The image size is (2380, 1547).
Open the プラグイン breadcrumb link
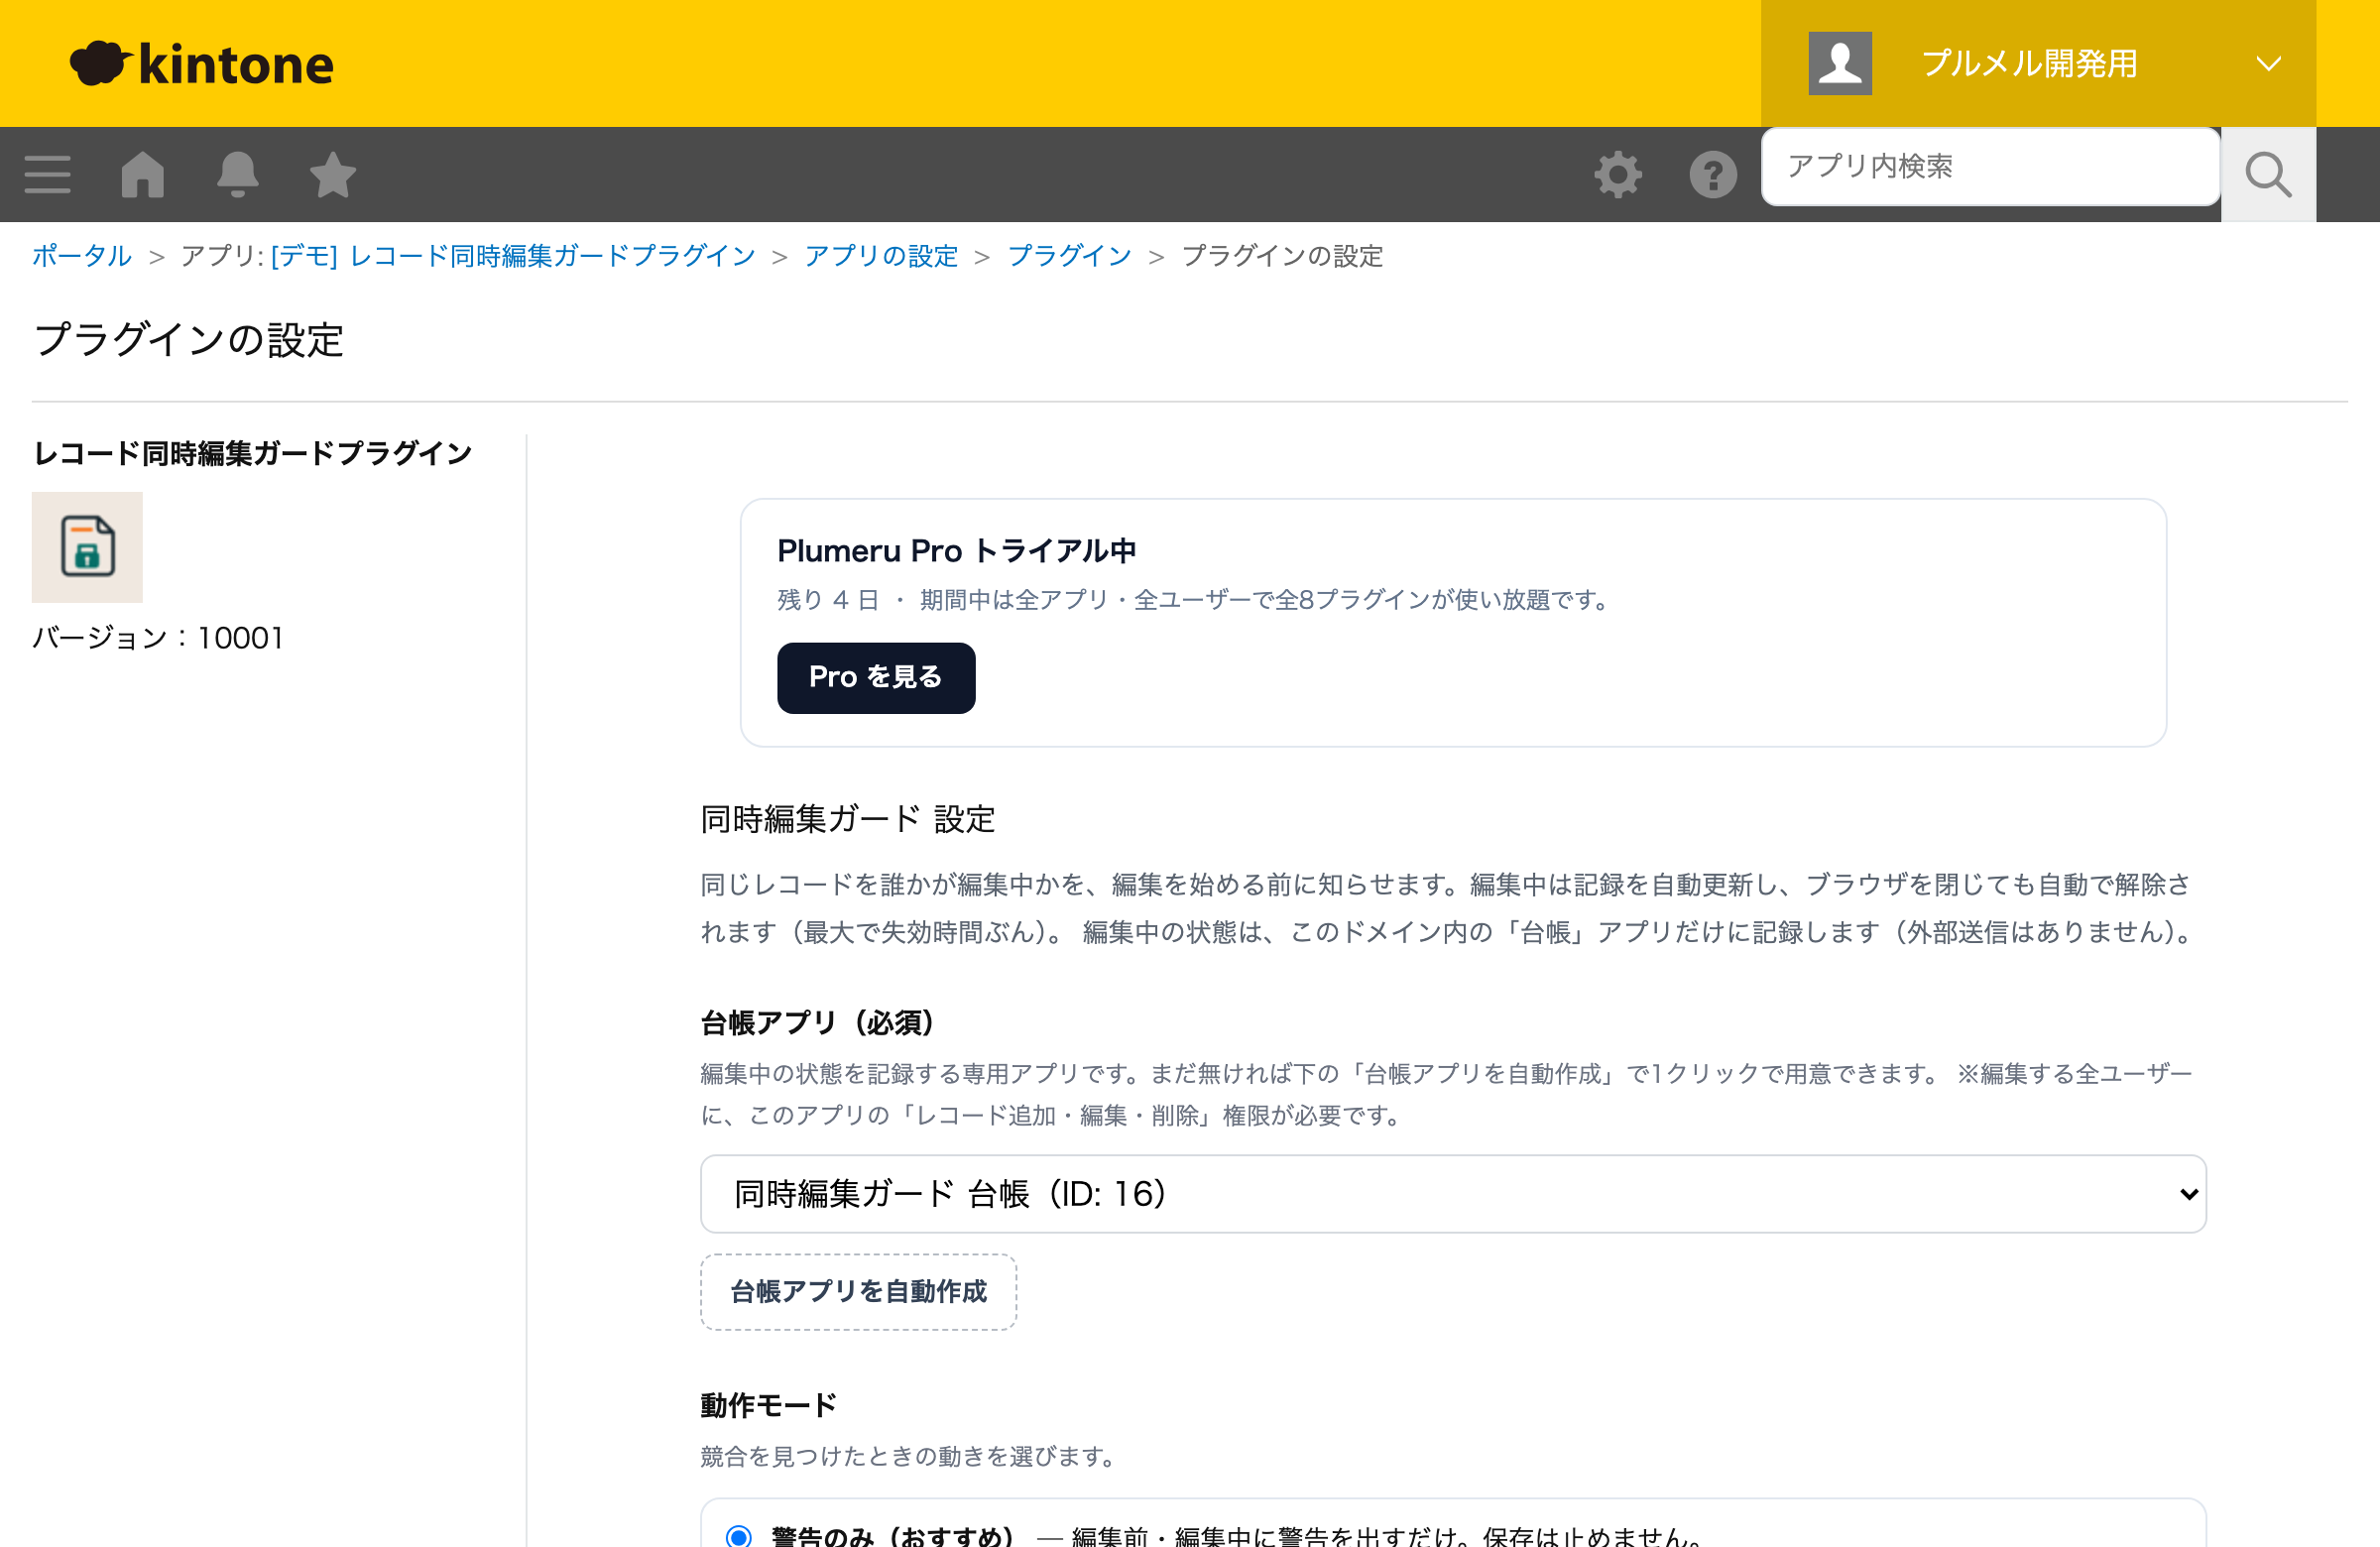pyautogui.click(x=1069, y=256)
